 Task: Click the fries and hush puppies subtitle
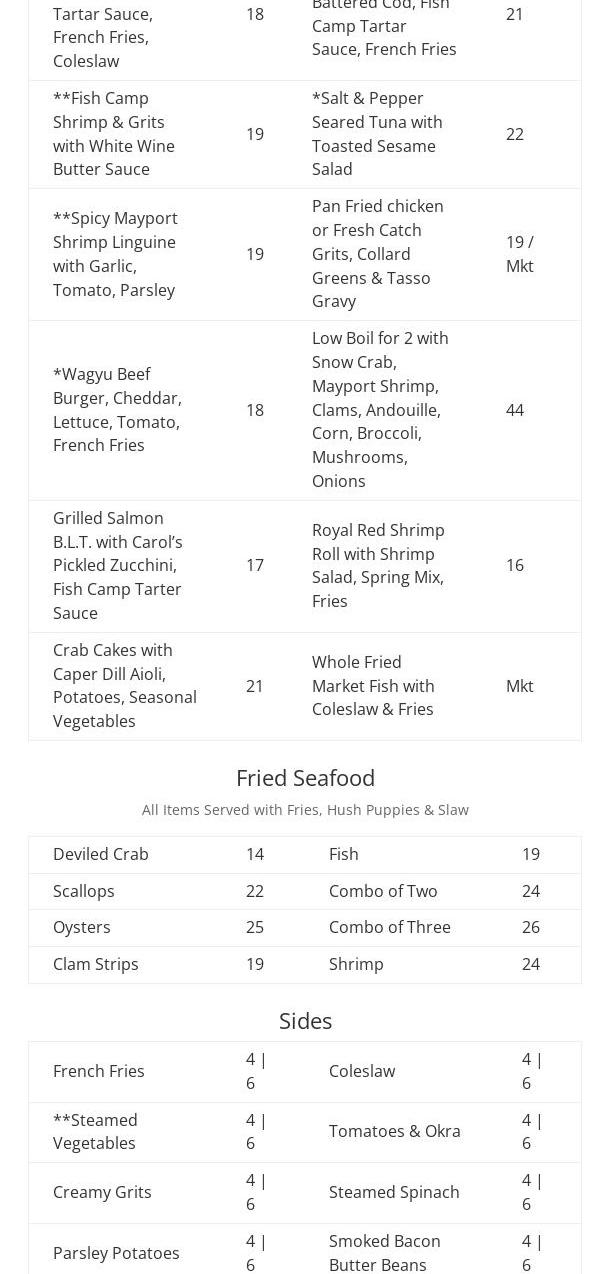point(305,810)
